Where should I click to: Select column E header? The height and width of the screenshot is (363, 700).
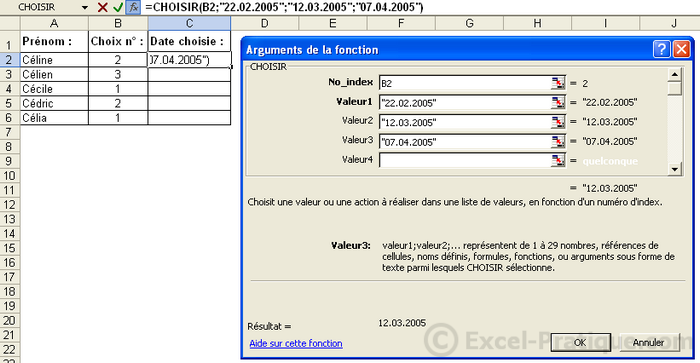pyautogui.click(x=333, y=23)
